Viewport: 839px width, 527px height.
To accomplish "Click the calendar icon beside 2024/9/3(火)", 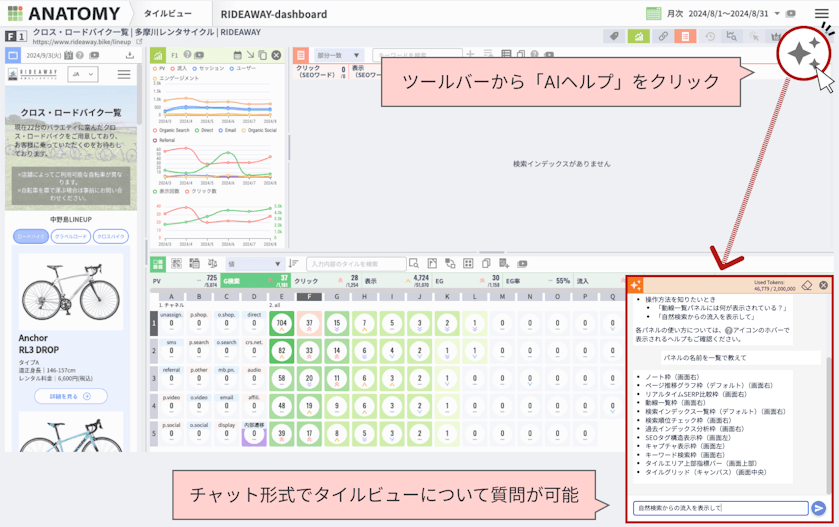I will (68, 55).
